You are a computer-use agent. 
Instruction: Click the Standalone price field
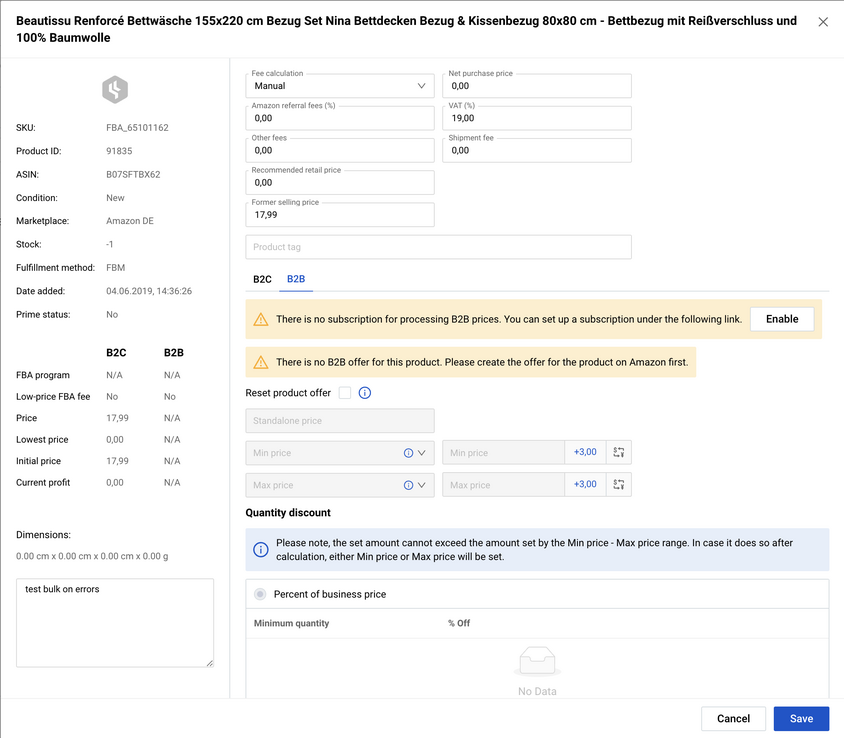tap(340, 421)
